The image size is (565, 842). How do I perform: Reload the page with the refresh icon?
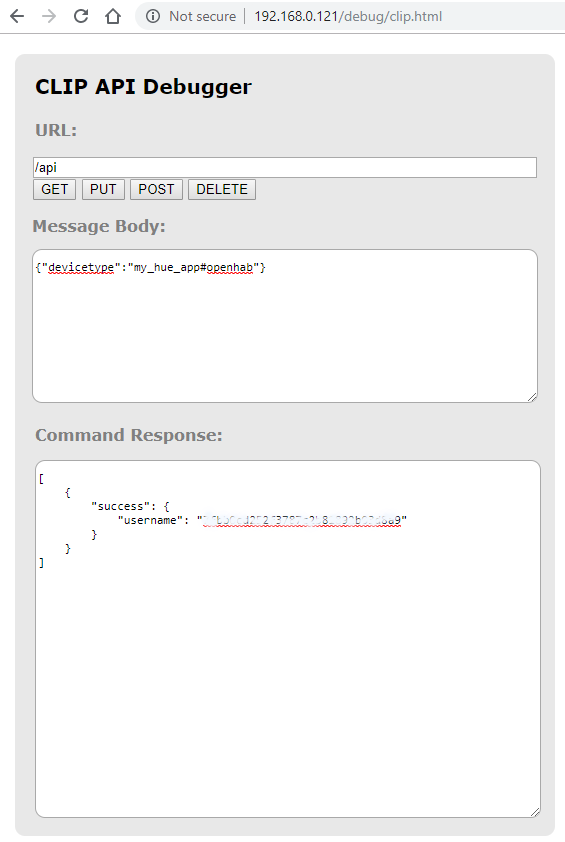point(81,16)
